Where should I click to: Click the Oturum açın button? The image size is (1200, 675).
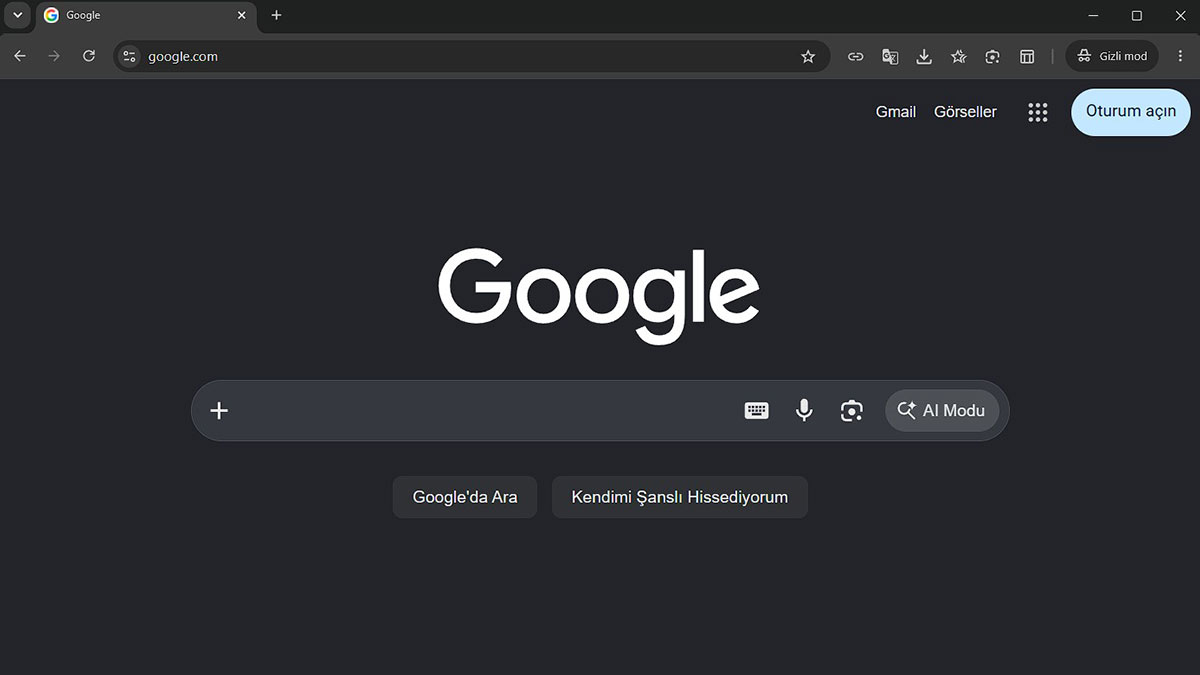click(x=1131, y=112)
